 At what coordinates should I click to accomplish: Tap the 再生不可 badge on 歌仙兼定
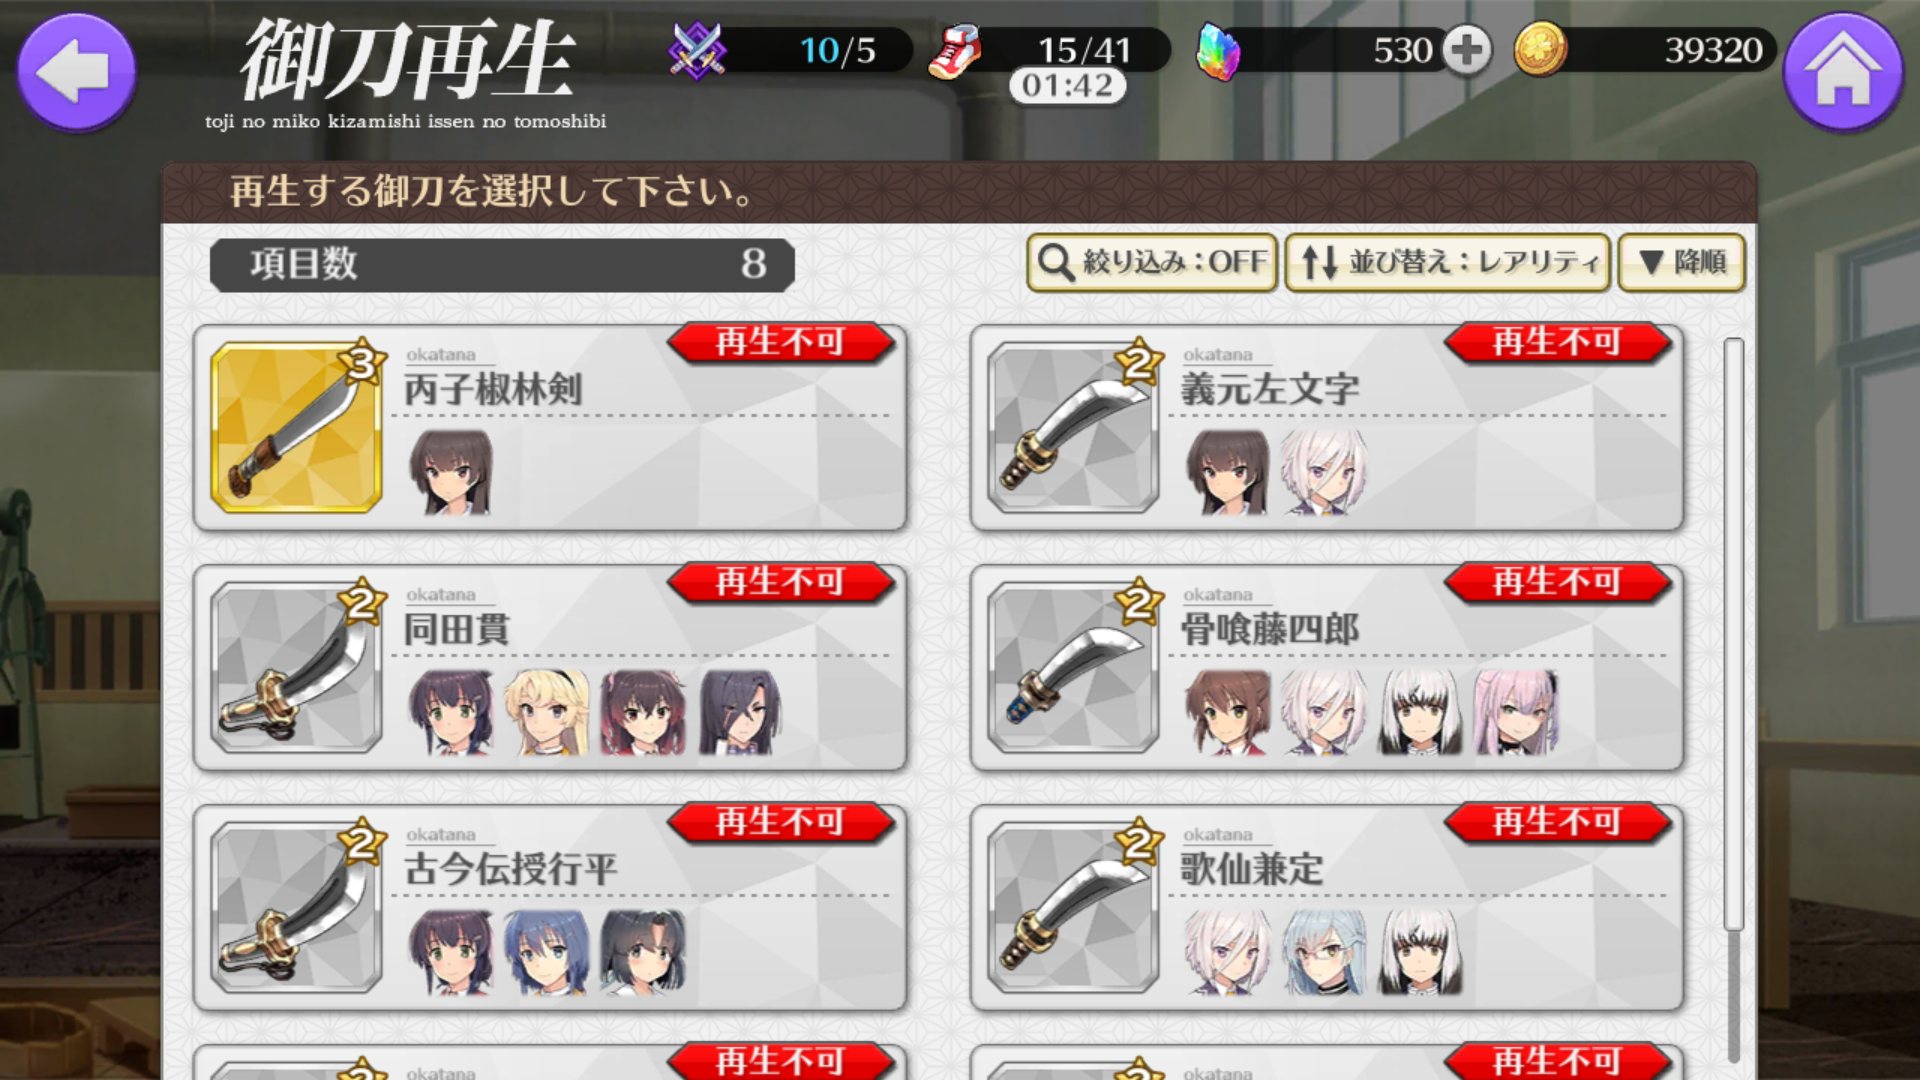point(1558,822)
